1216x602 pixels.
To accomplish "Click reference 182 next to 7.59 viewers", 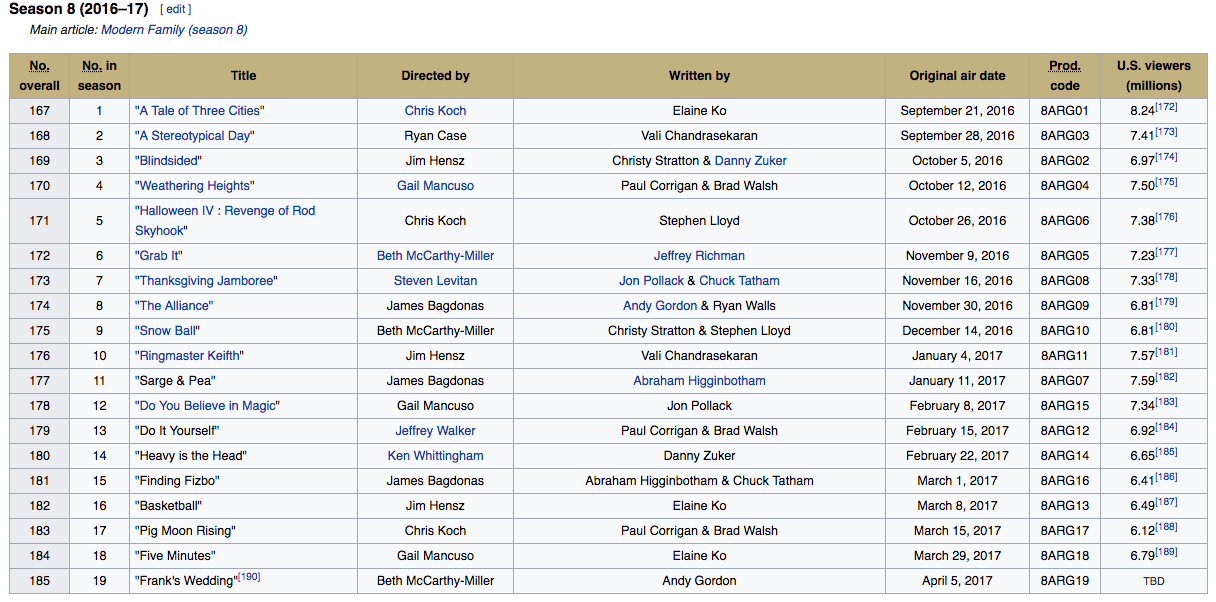I will click(x=1166, y=377).
